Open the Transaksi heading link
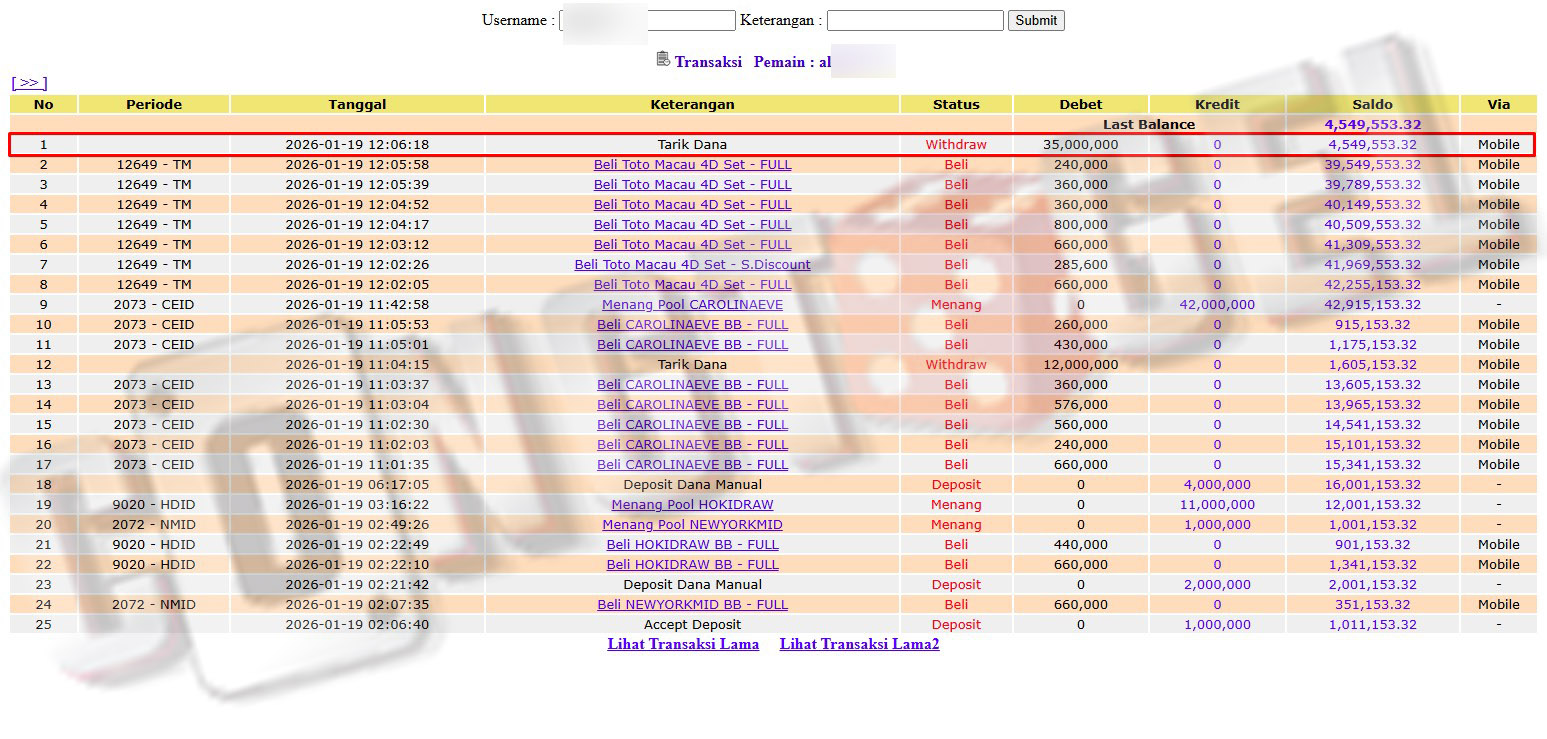1547x739 pixels. 708,62
